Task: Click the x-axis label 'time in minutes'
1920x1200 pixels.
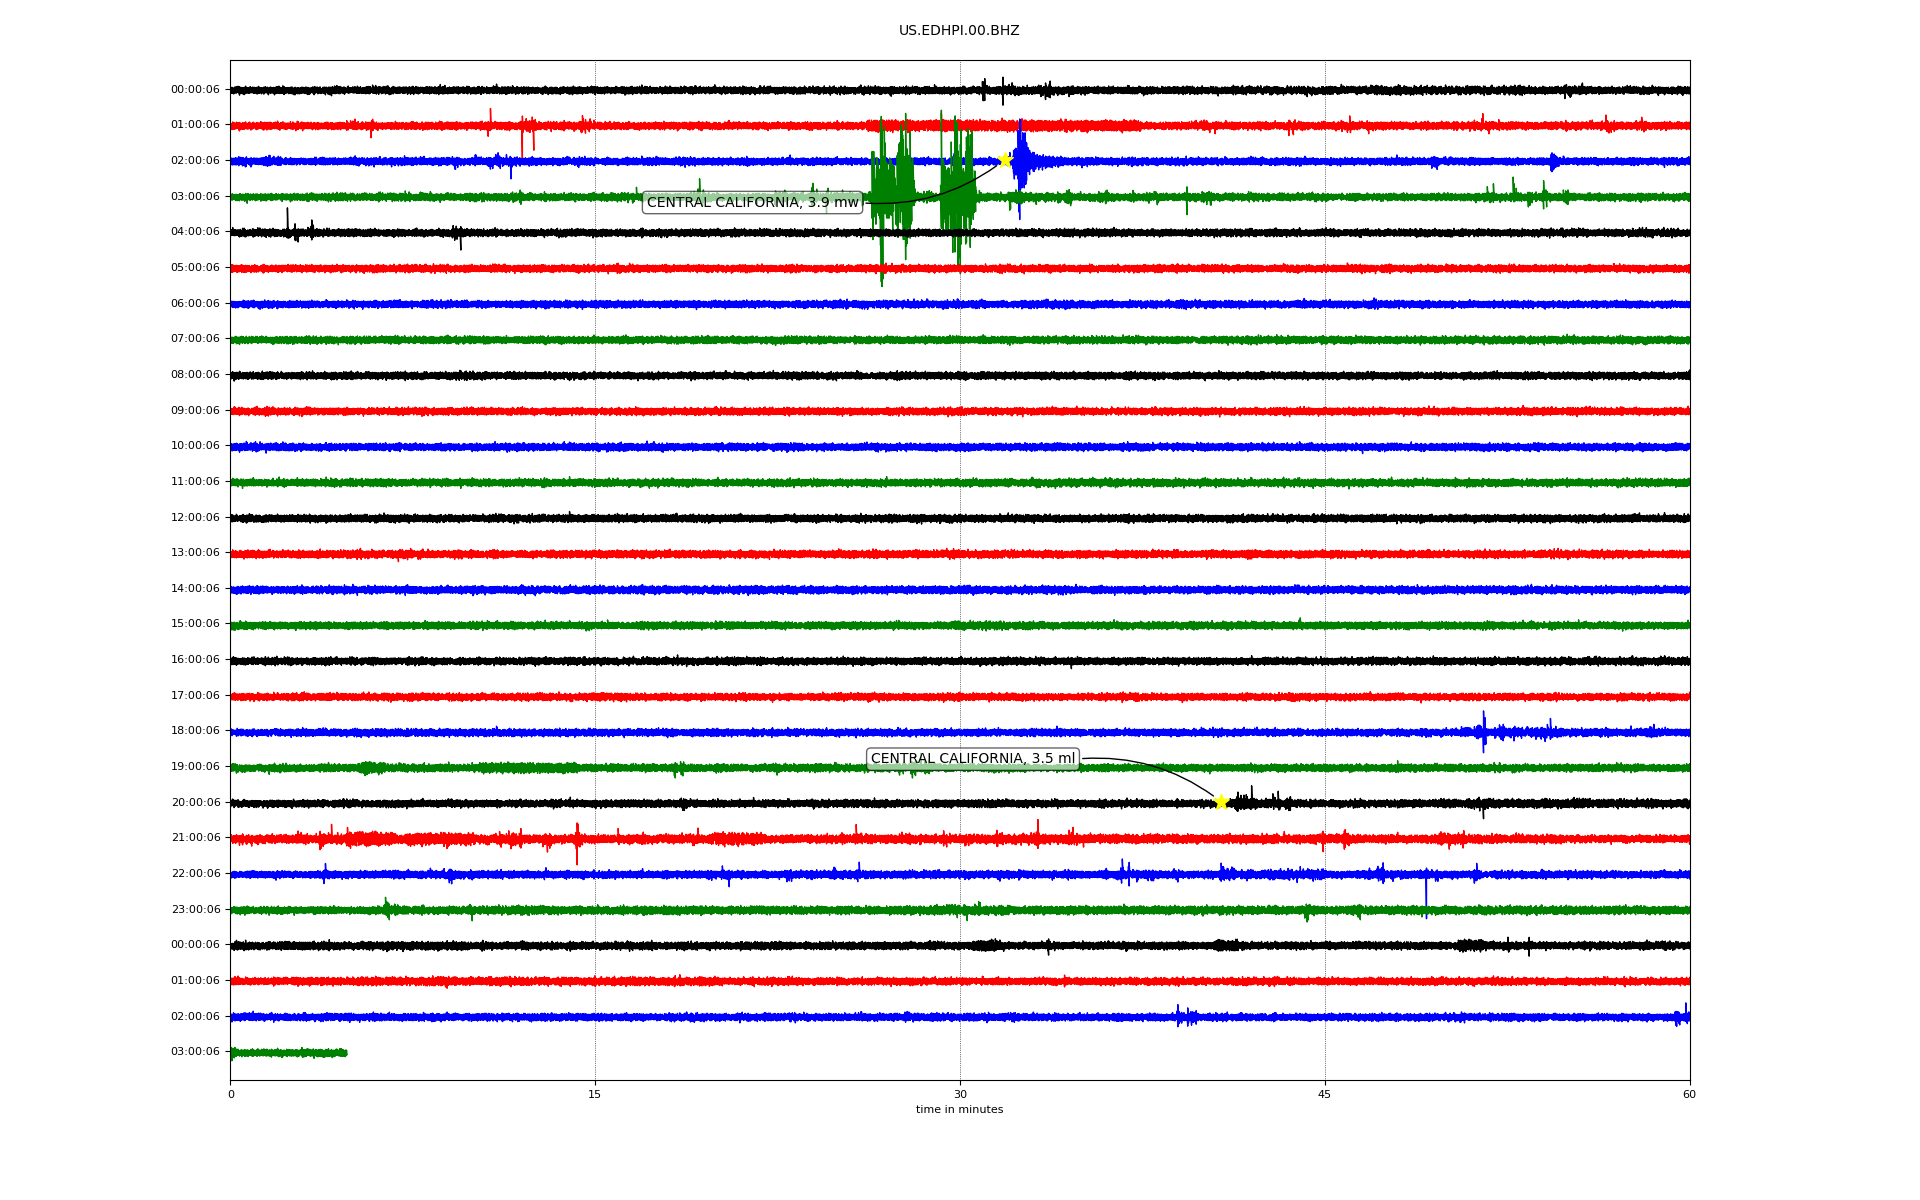Action: click(x=958, y=1110)
